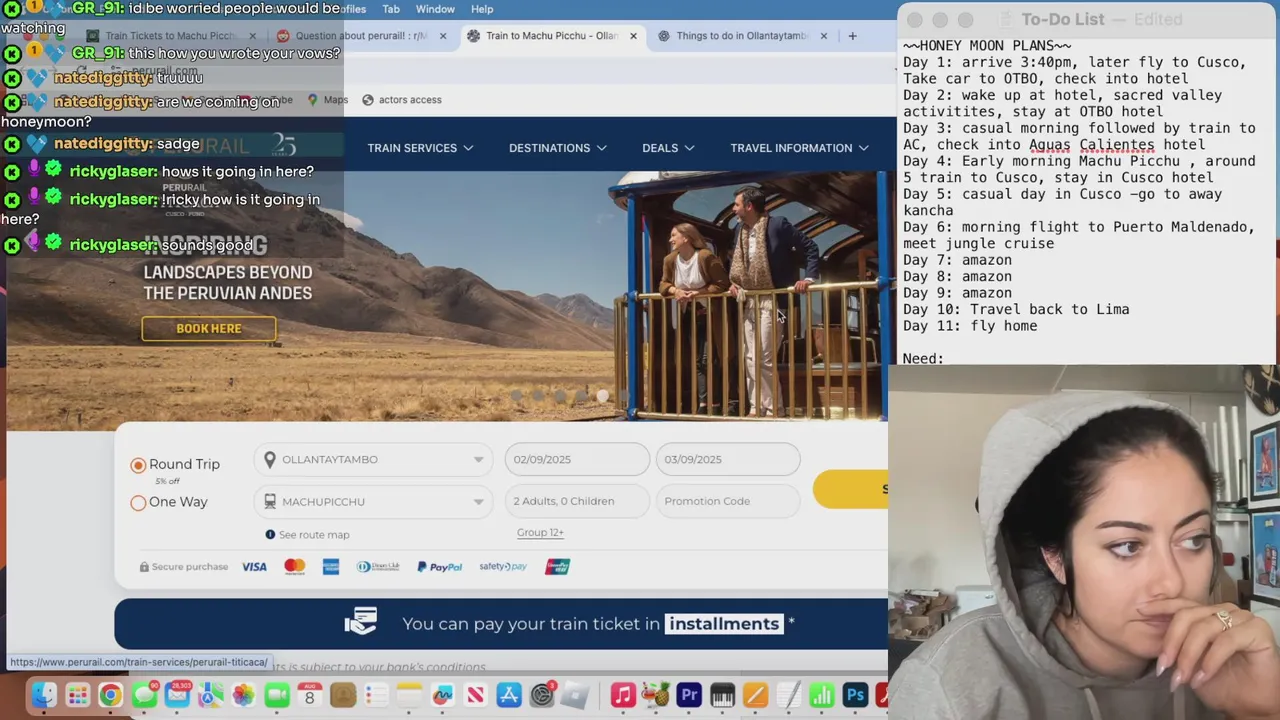Viewport: 1280px width, 720px height.
Task: Expand the Train Services menu
Action: (420, 148)
